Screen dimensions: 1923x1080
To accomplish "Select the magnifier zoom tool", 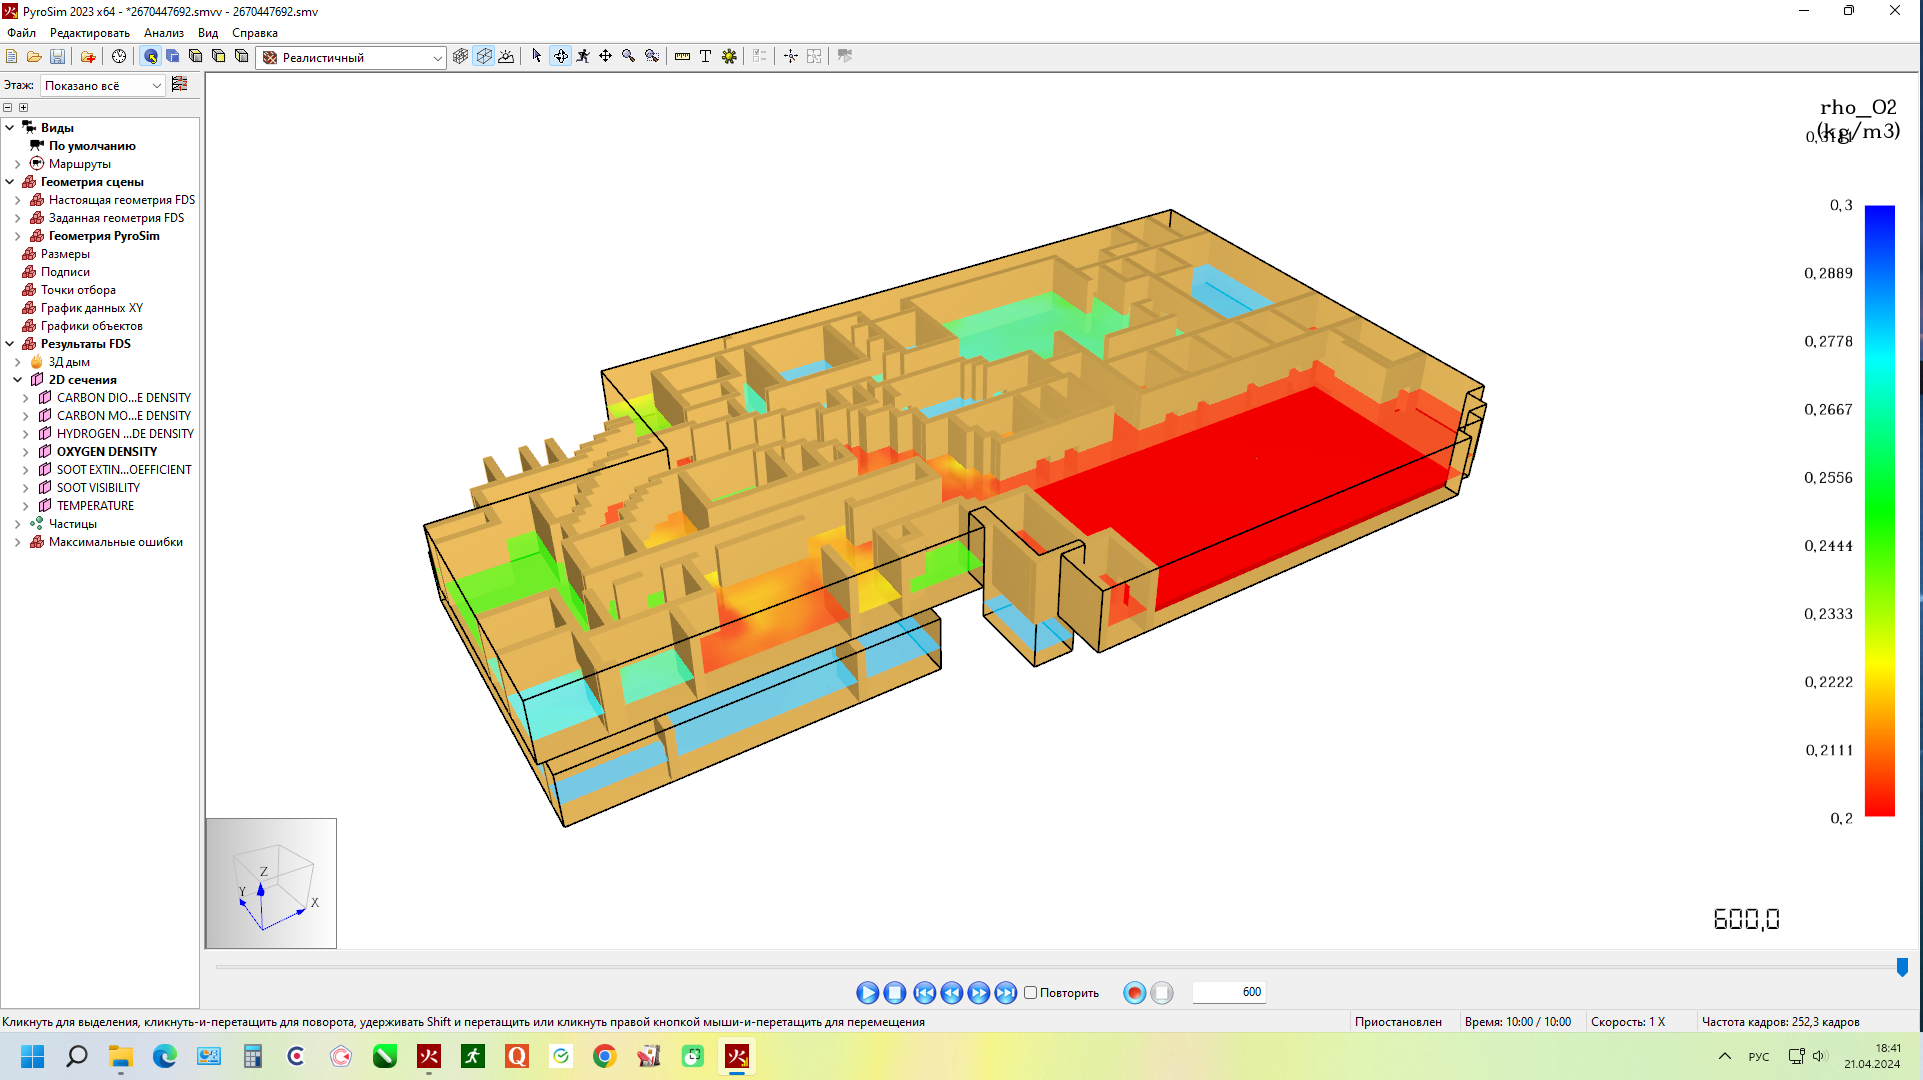I will coord(628,57).
